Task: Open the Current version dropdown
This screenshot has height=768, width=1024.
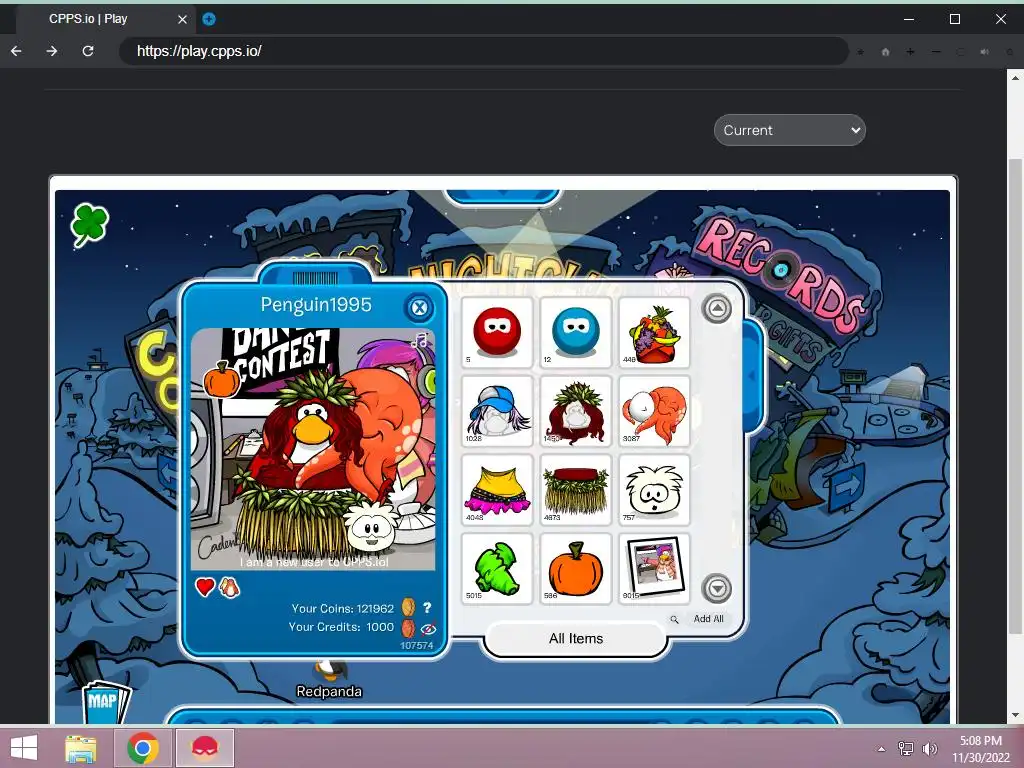Action: (x=790, y=130)
